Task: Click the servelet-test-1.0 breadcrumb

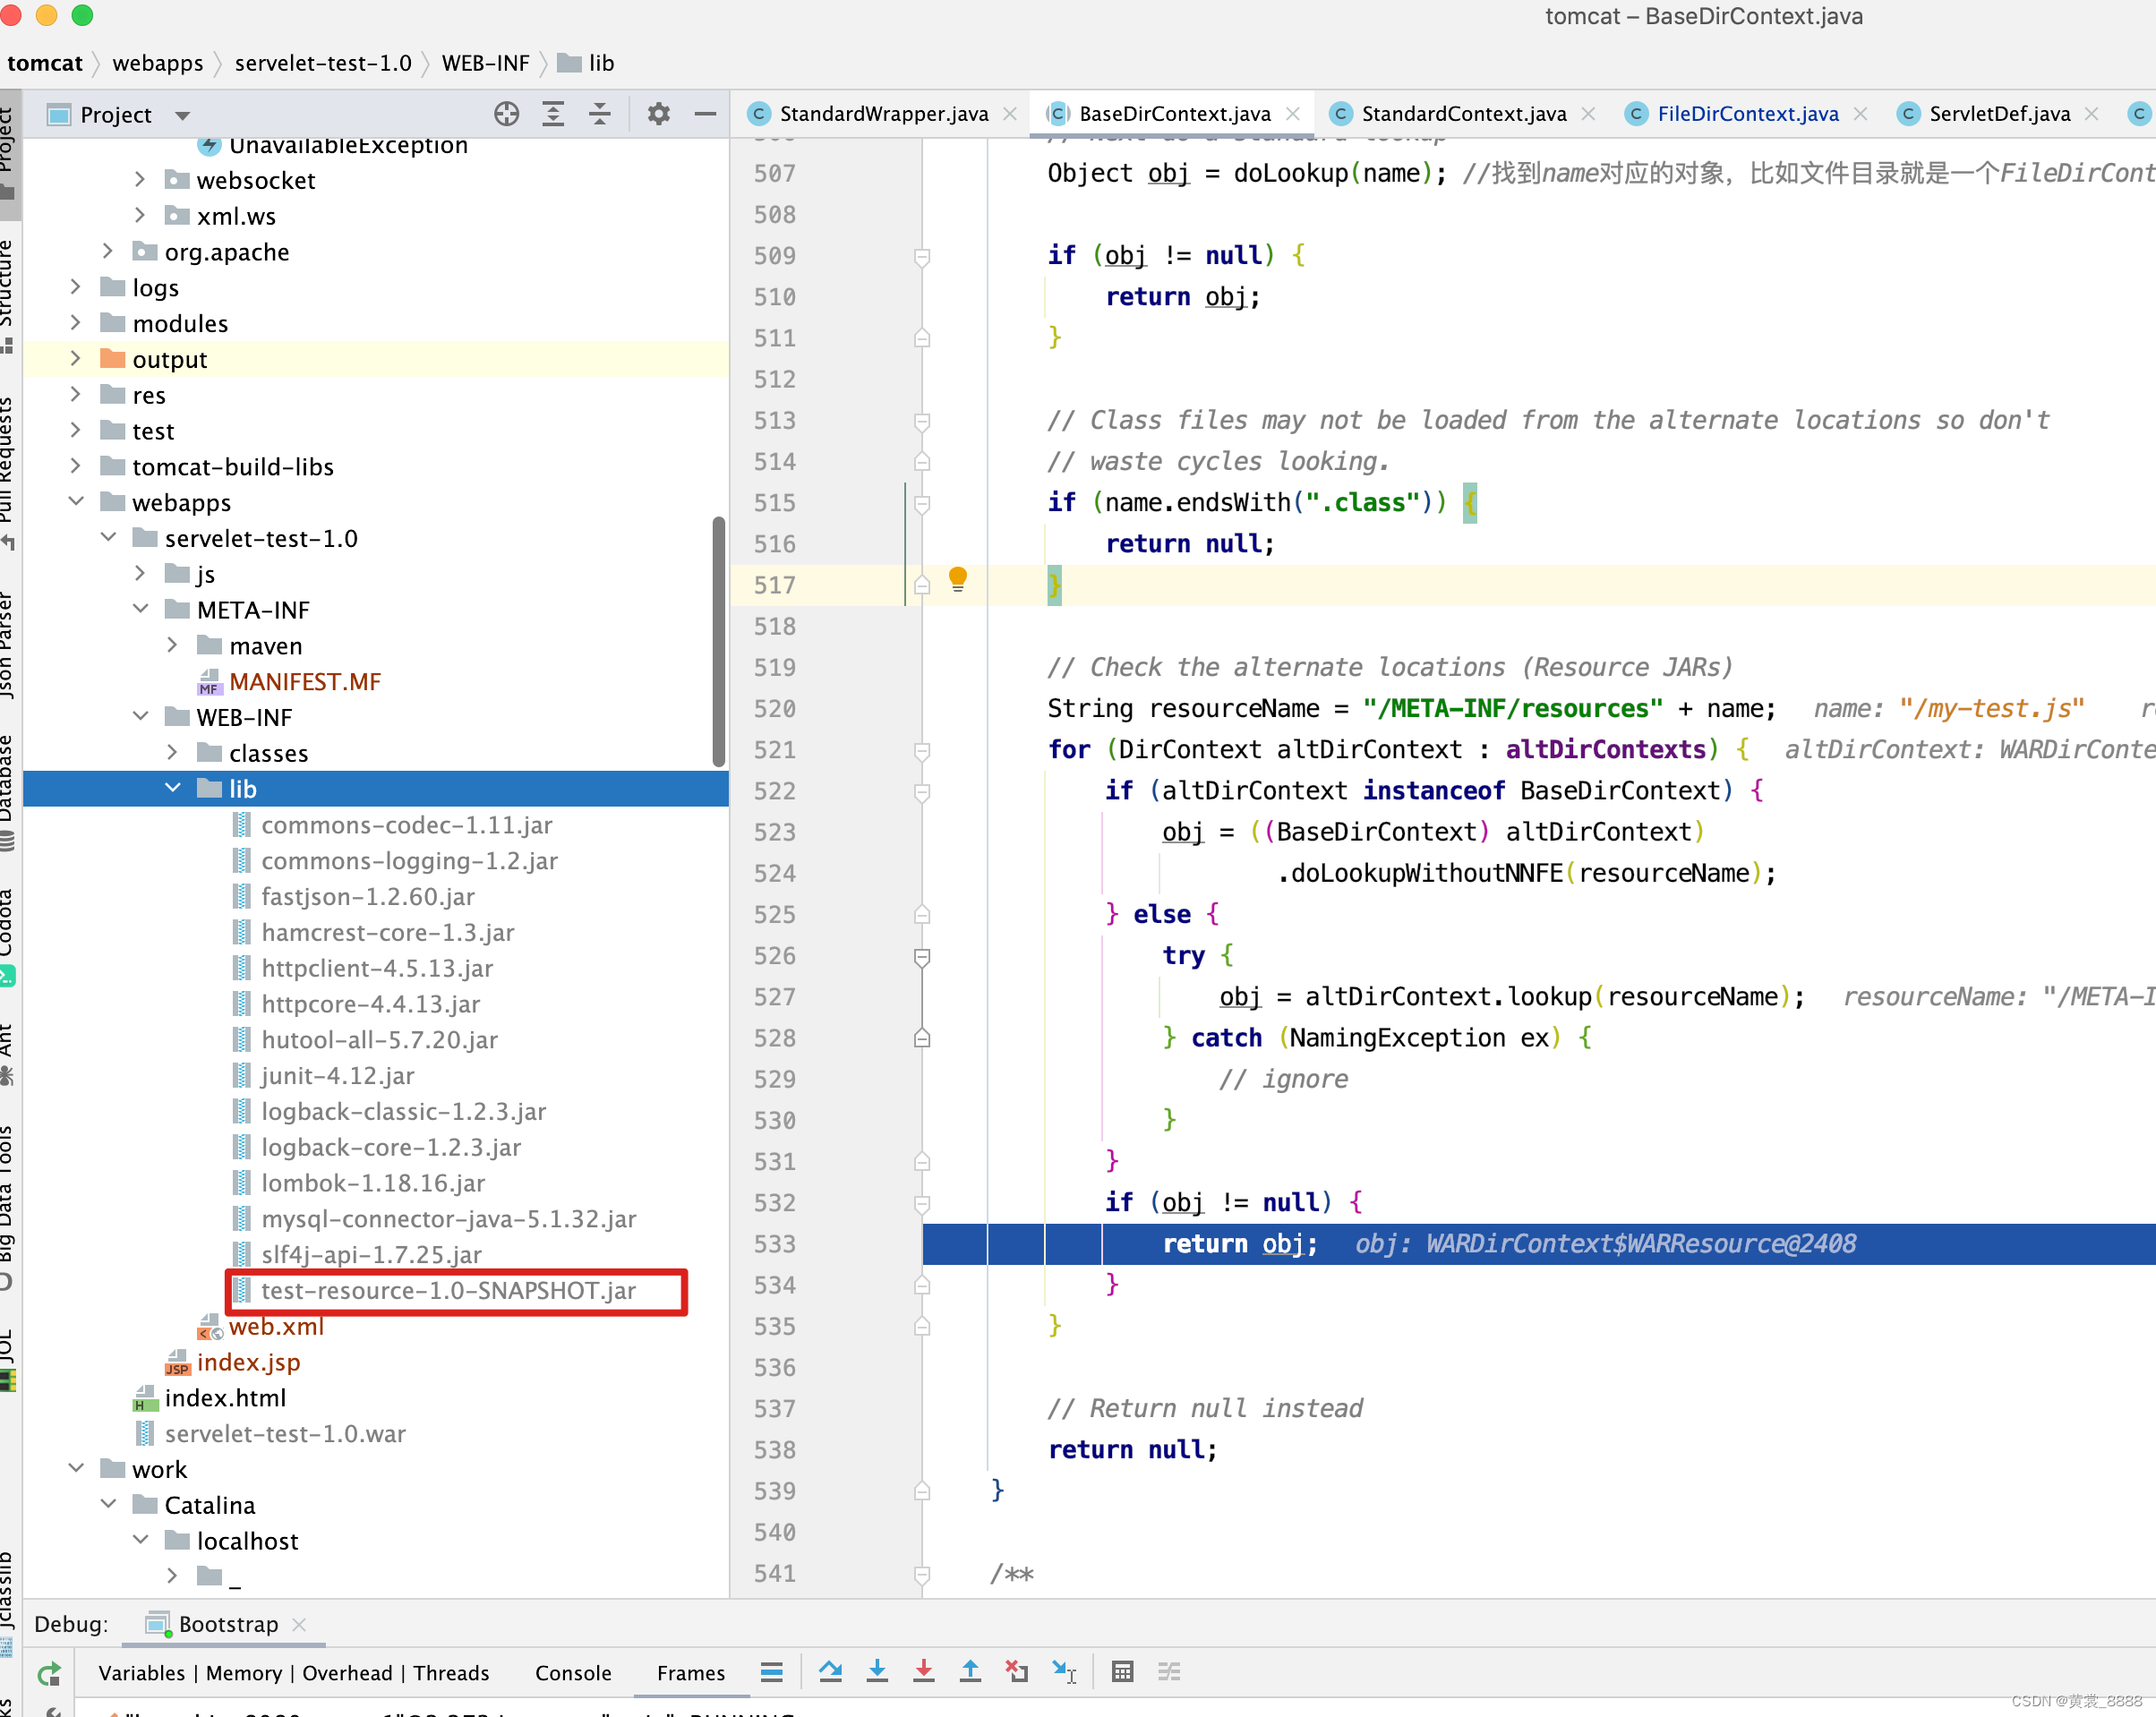Action: coord(323,63)
